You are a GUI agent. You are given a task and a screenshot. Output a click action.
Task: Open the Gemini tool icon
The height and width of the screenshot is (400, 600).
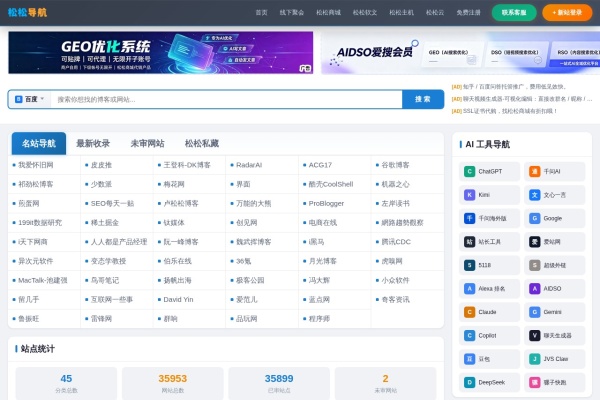535,312
